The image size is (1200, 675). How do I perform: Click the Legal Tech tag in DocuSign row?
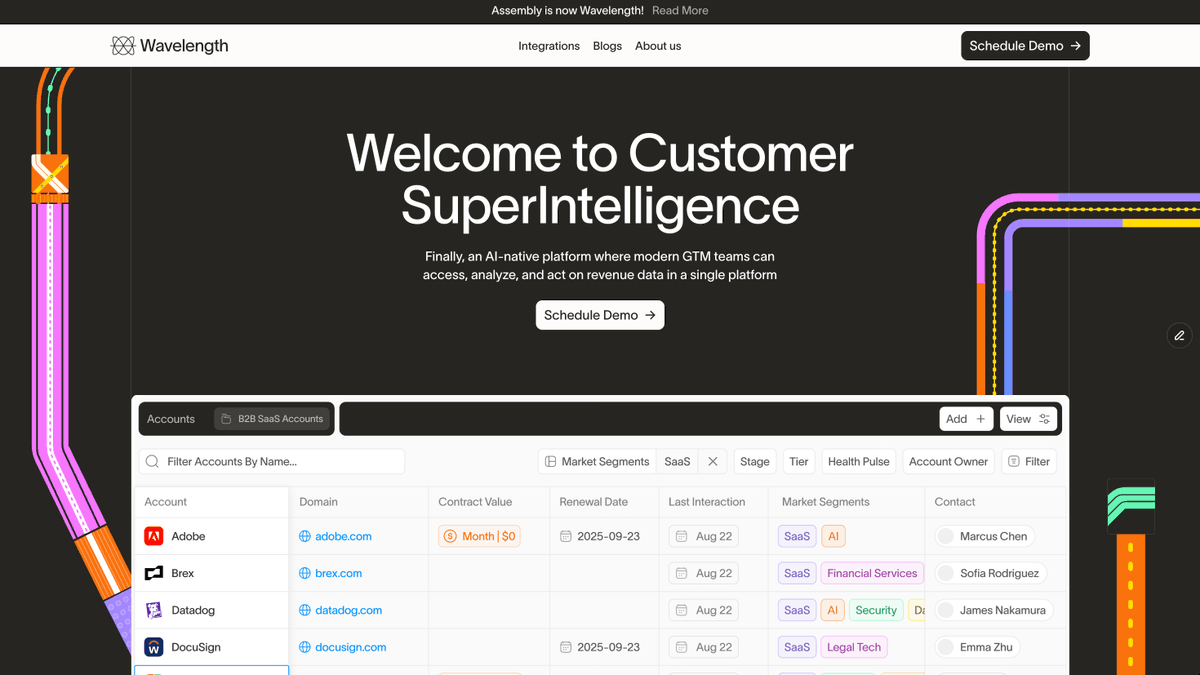854,648
